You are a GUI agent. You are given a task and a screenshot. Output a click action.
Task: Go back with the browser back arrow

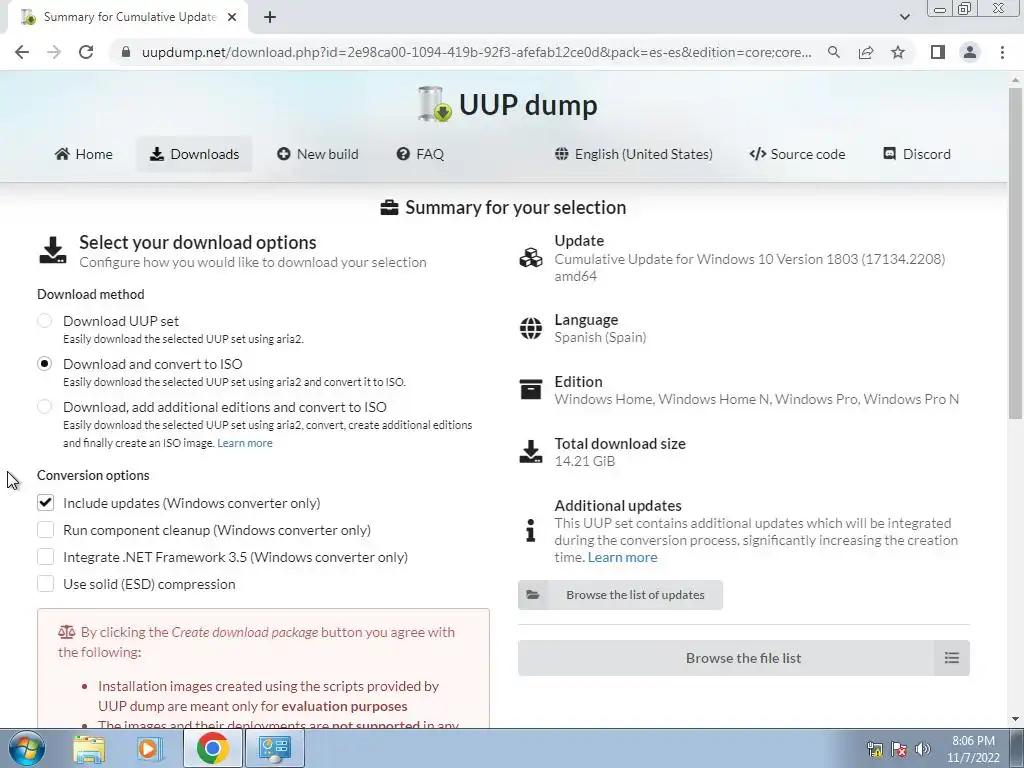point(22,52)
